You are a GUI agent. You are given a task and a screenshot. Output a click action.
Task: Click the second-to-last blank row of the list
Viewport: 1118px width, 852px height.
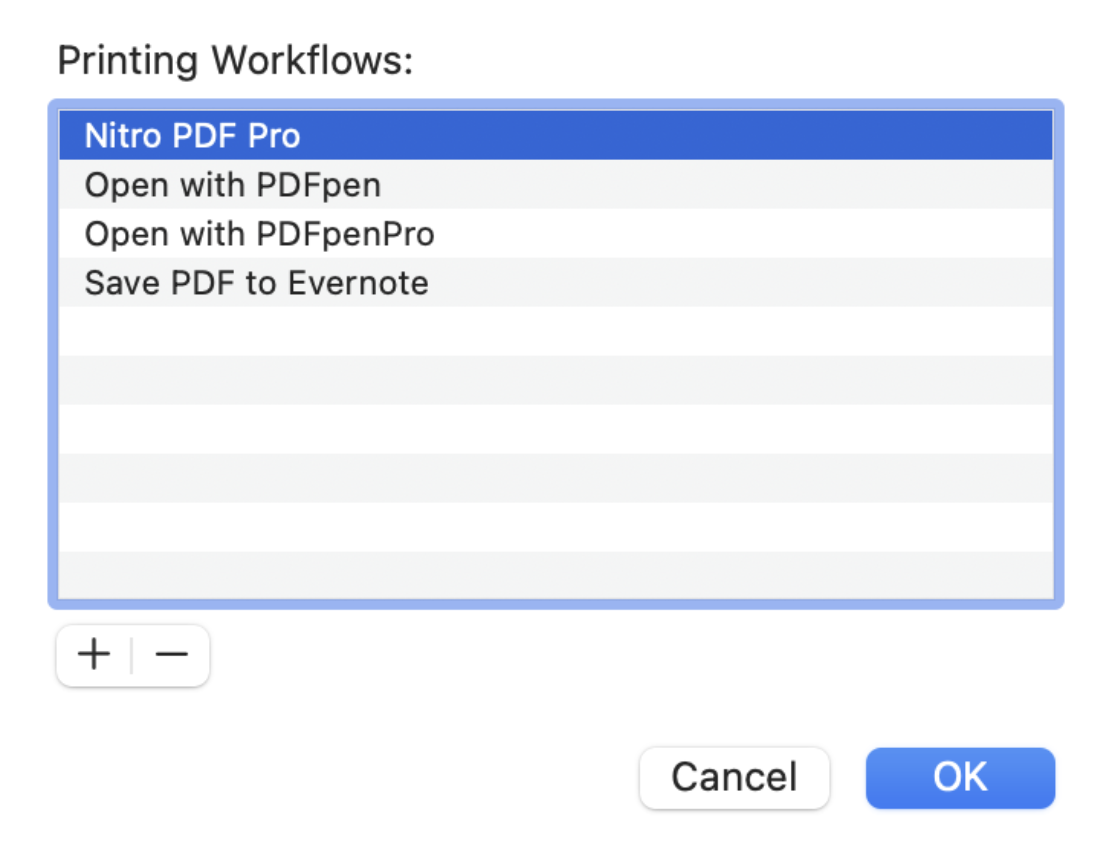[x=555, y=527]
